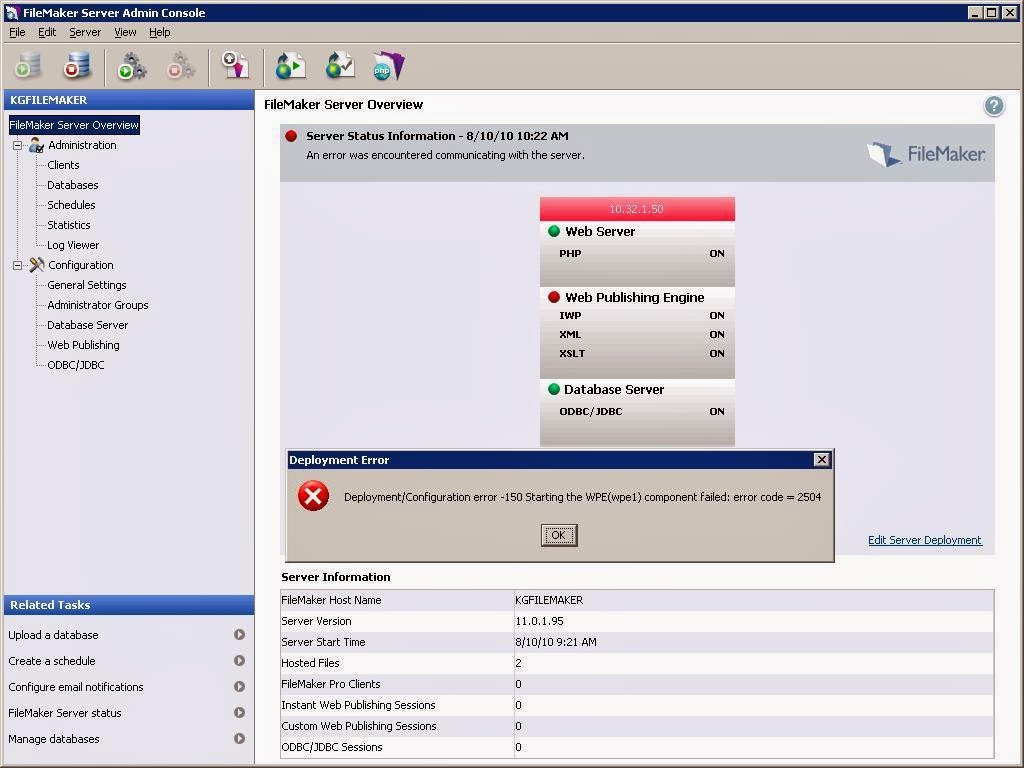The image size is (1024, 768).
Task: Open the Server menu
Action: pyautogui.click(x=85, y=32)
